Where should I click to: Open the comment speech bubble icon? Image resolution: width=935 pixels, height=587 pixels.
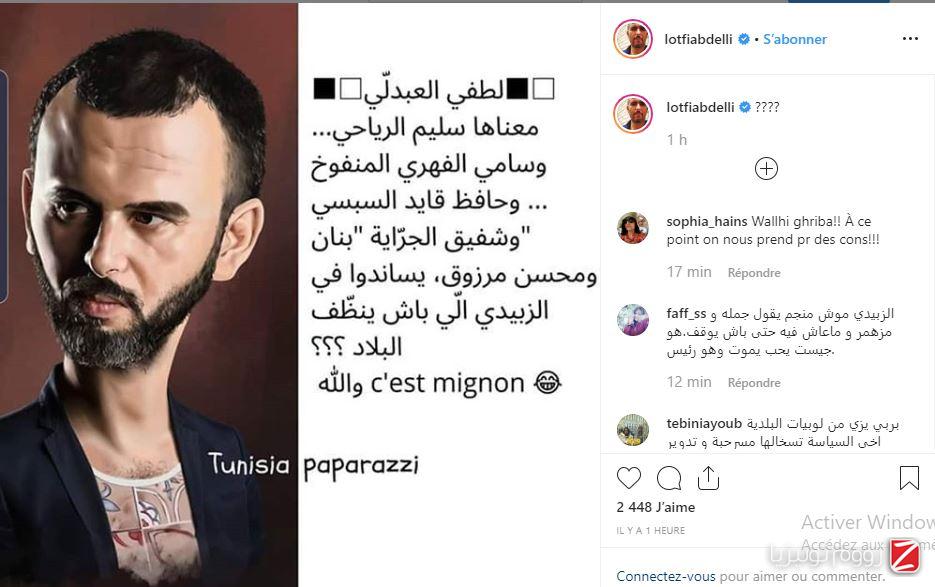pyautogui.click(x=669, y=478)
